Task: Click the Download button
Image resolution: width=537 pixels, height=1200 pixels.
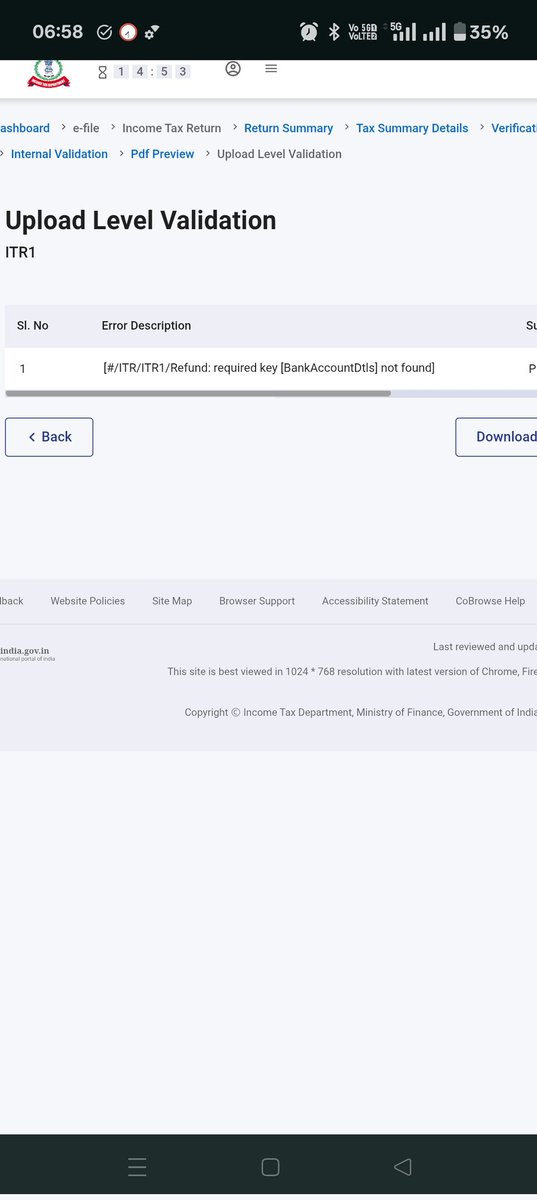Action: tap(496, 437)
